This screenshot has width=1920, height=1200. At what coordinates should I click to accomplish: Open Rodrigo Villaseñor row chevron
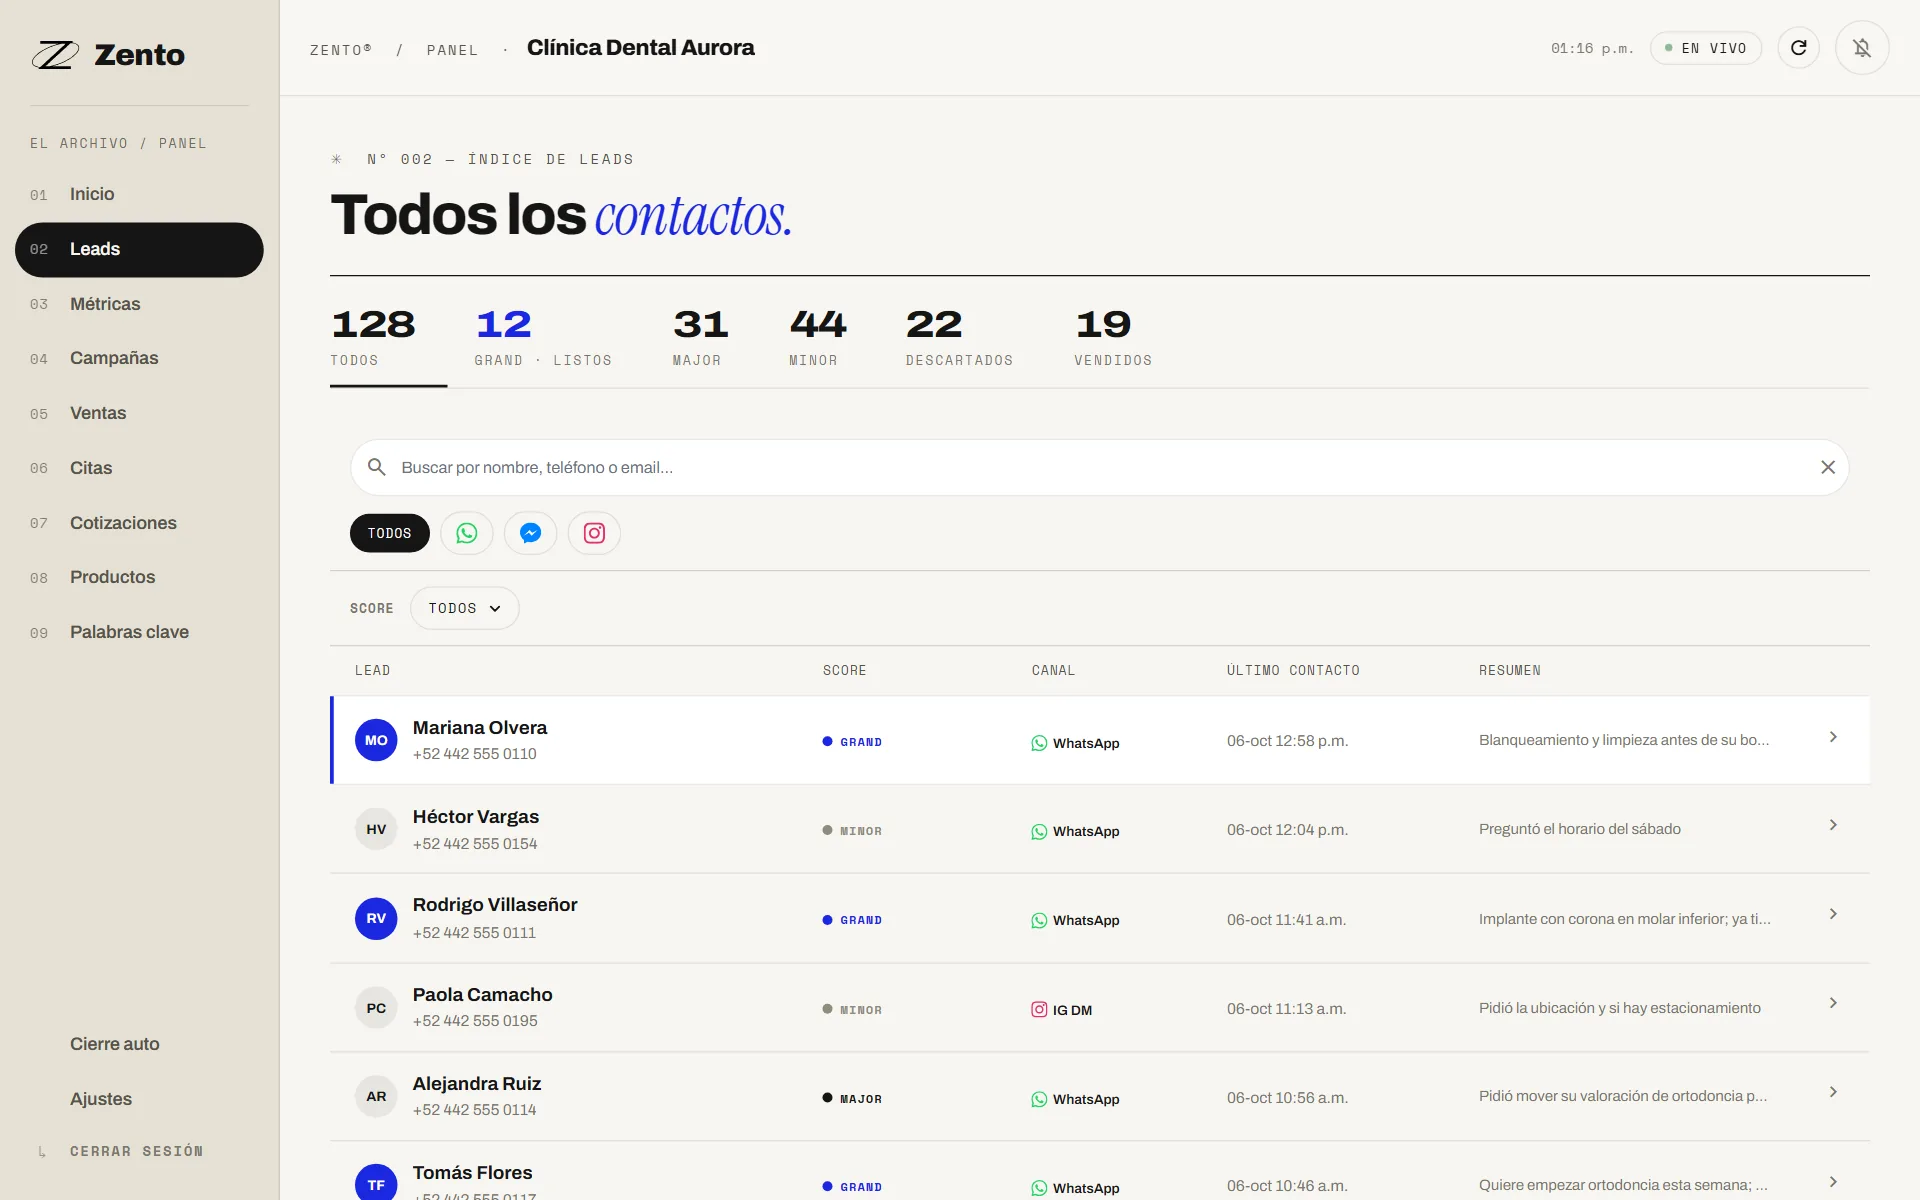1833,914
